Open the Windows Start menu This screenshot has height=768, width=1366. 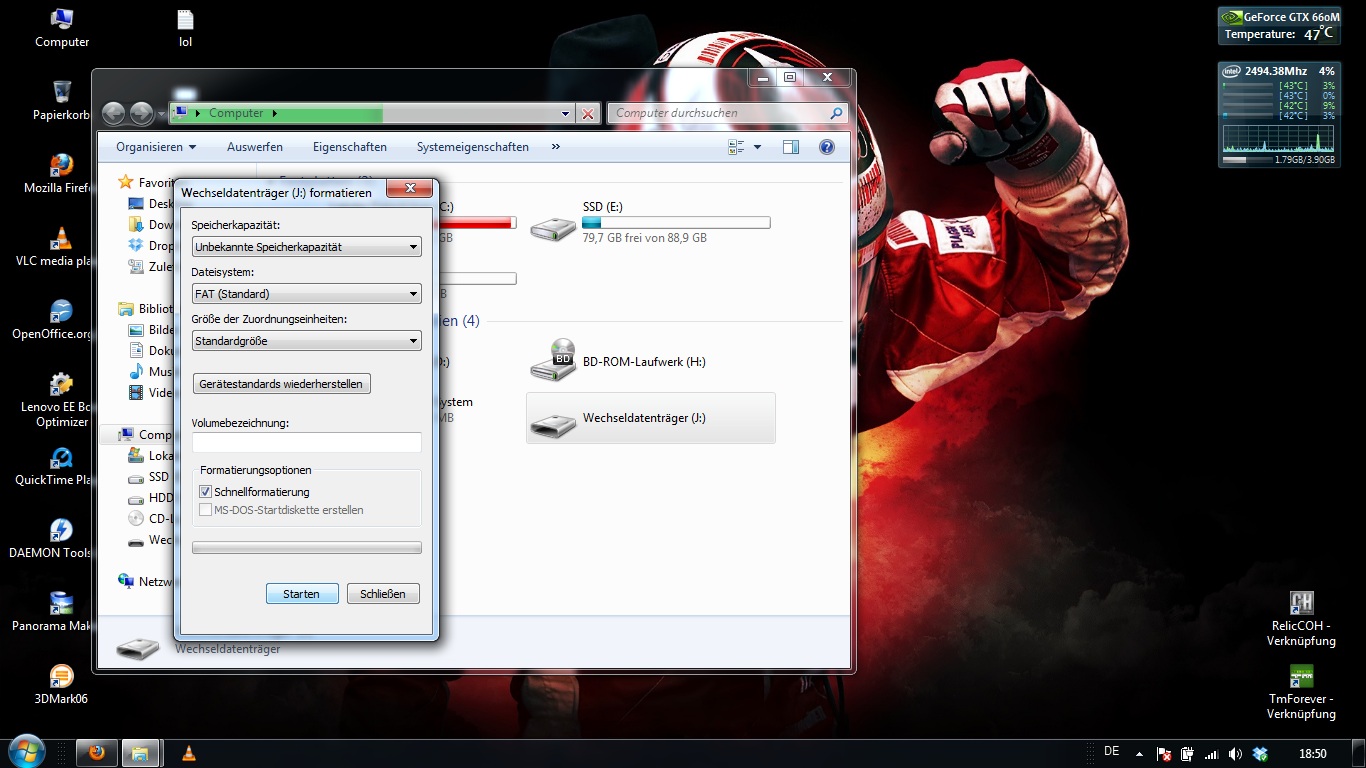pyautogui.click(x=25, y=752)
